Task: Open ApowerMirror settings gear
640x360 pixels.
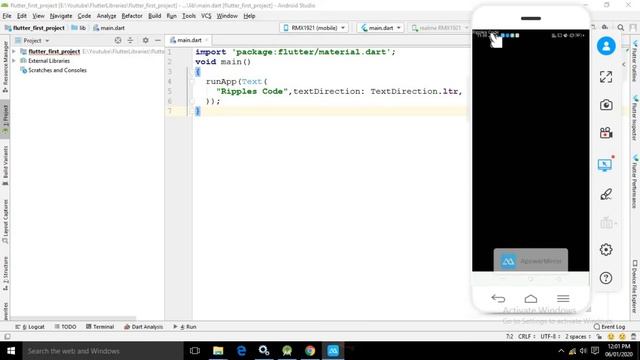Action: coord(606,249)
